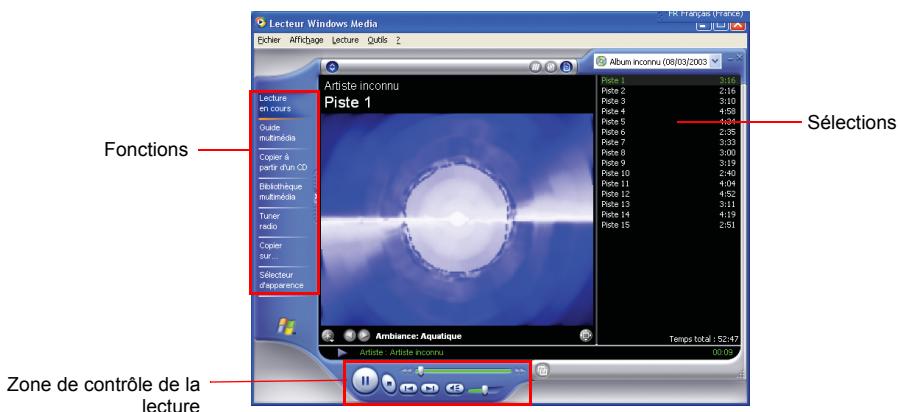Screen dimensions: 898x412
Task: Open the Fichier menu
Action: (x=268, y=39)
